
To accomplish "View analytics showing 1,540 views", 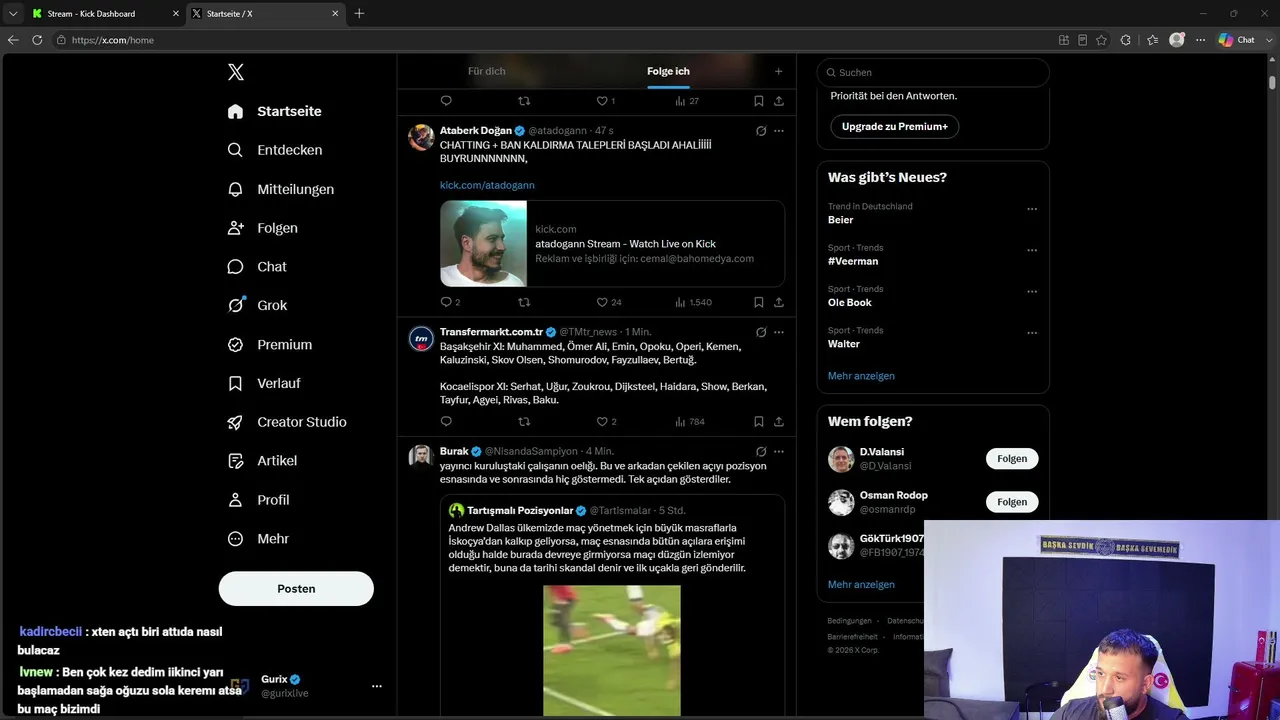I will click(x=693, y=302).
